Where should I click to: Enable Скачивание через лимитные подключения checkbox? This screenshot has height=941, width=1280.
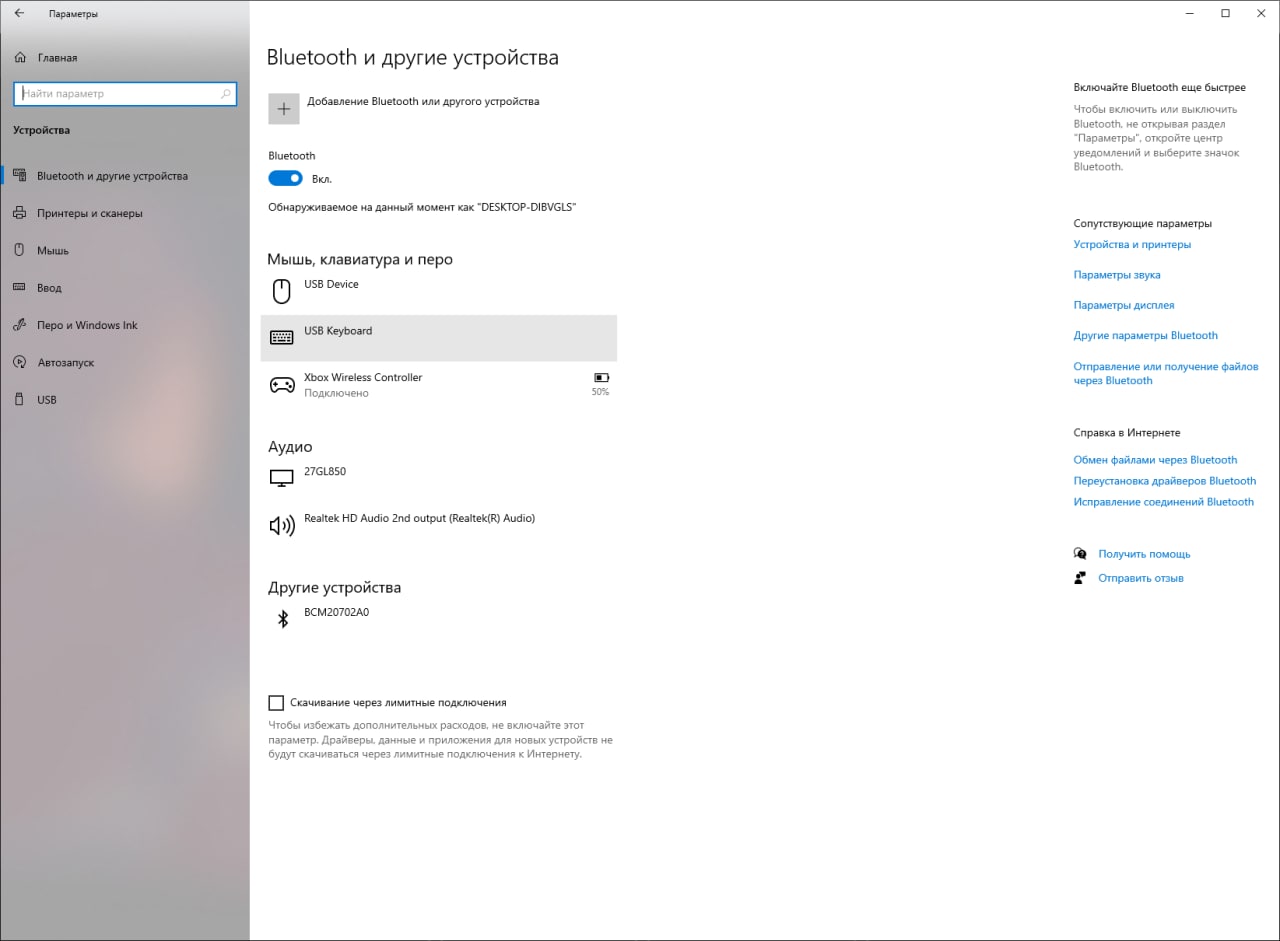tap(276, 703)
